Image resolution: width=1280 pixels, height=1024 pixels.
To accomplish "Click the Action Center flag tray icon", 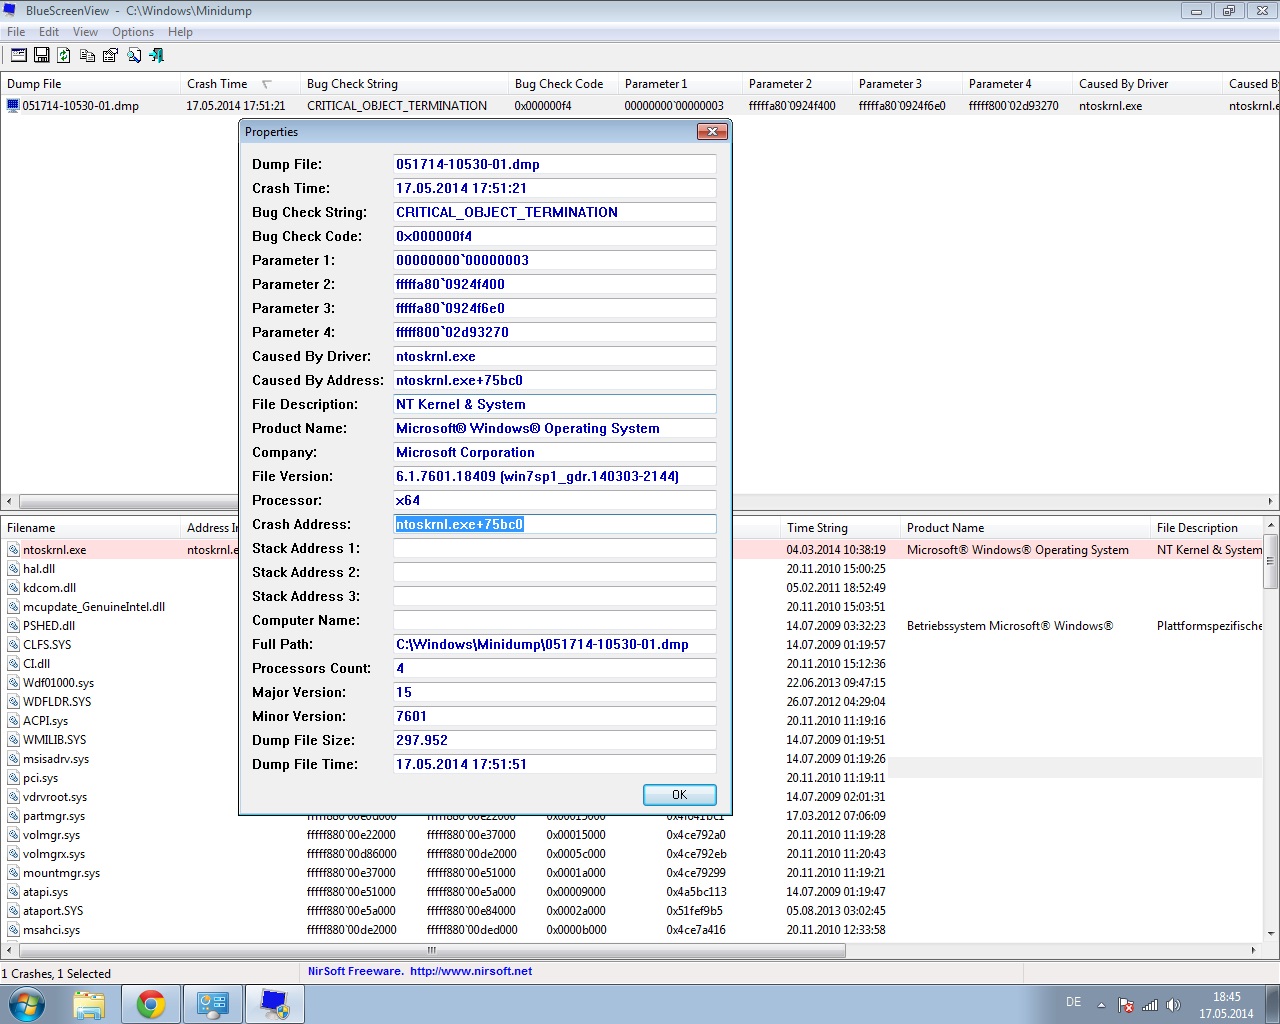I will 1126,1005.
